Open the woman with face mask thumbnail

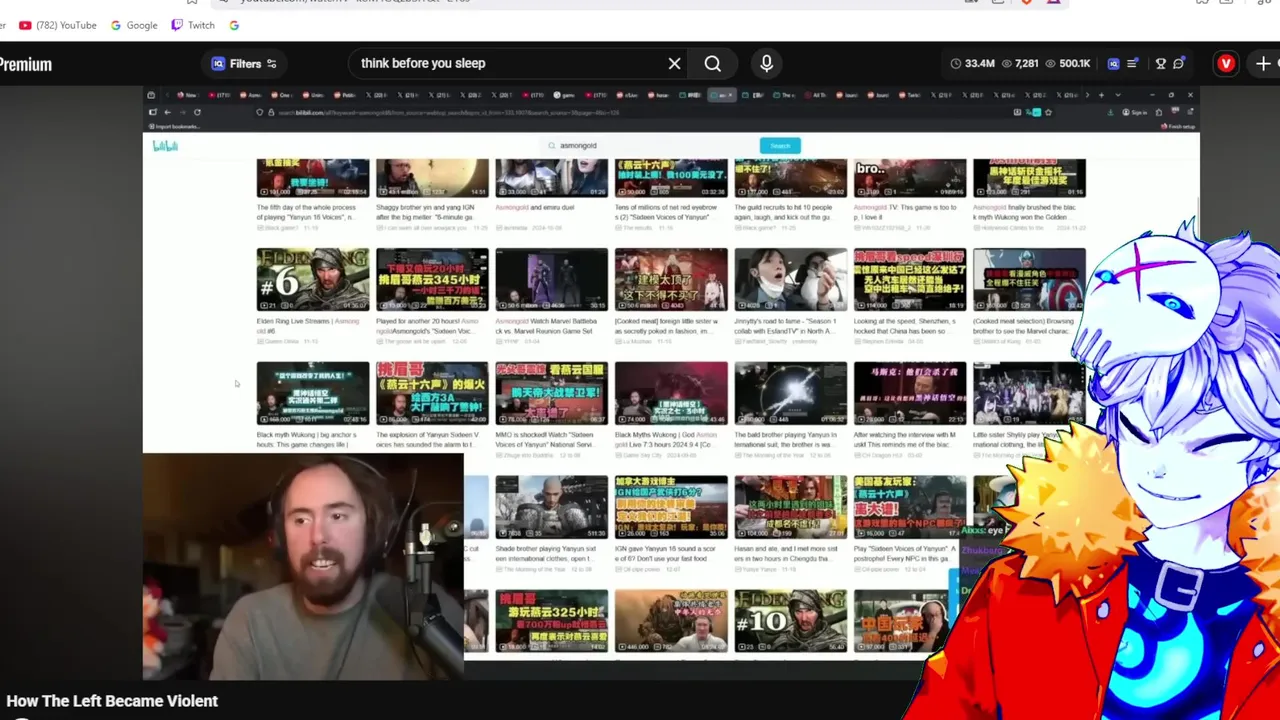(790, 280)
